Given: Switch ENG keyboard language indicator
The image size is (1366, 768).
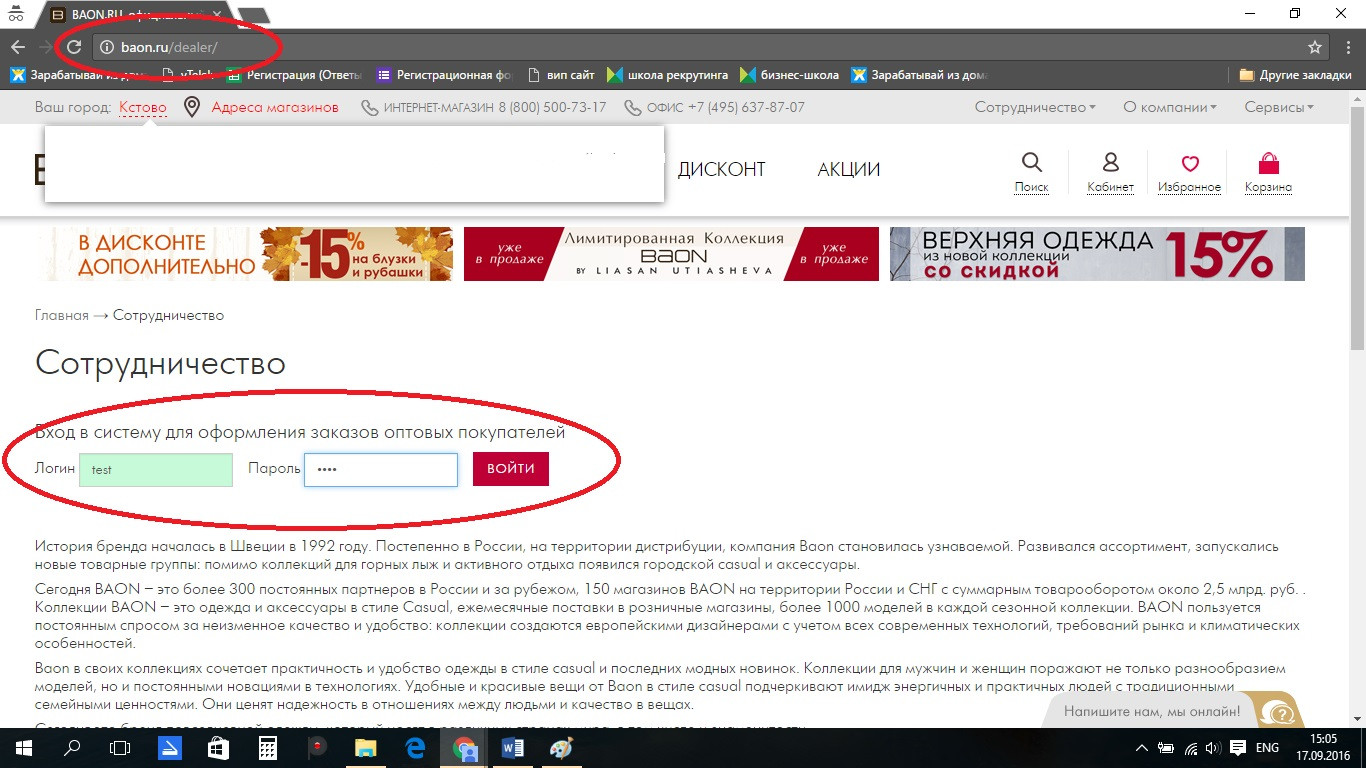Looking at the screenshot, I should pyautogui.click(x=1267, y=748).
